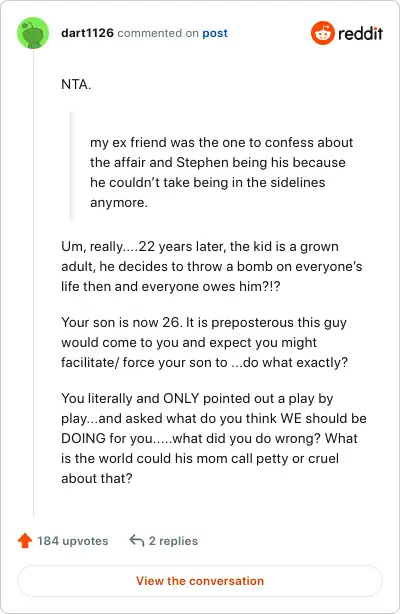Click the paragraph starting "Your son is now 26"
Viewport: 400px width, 614px height.
(x=204, y=342)
